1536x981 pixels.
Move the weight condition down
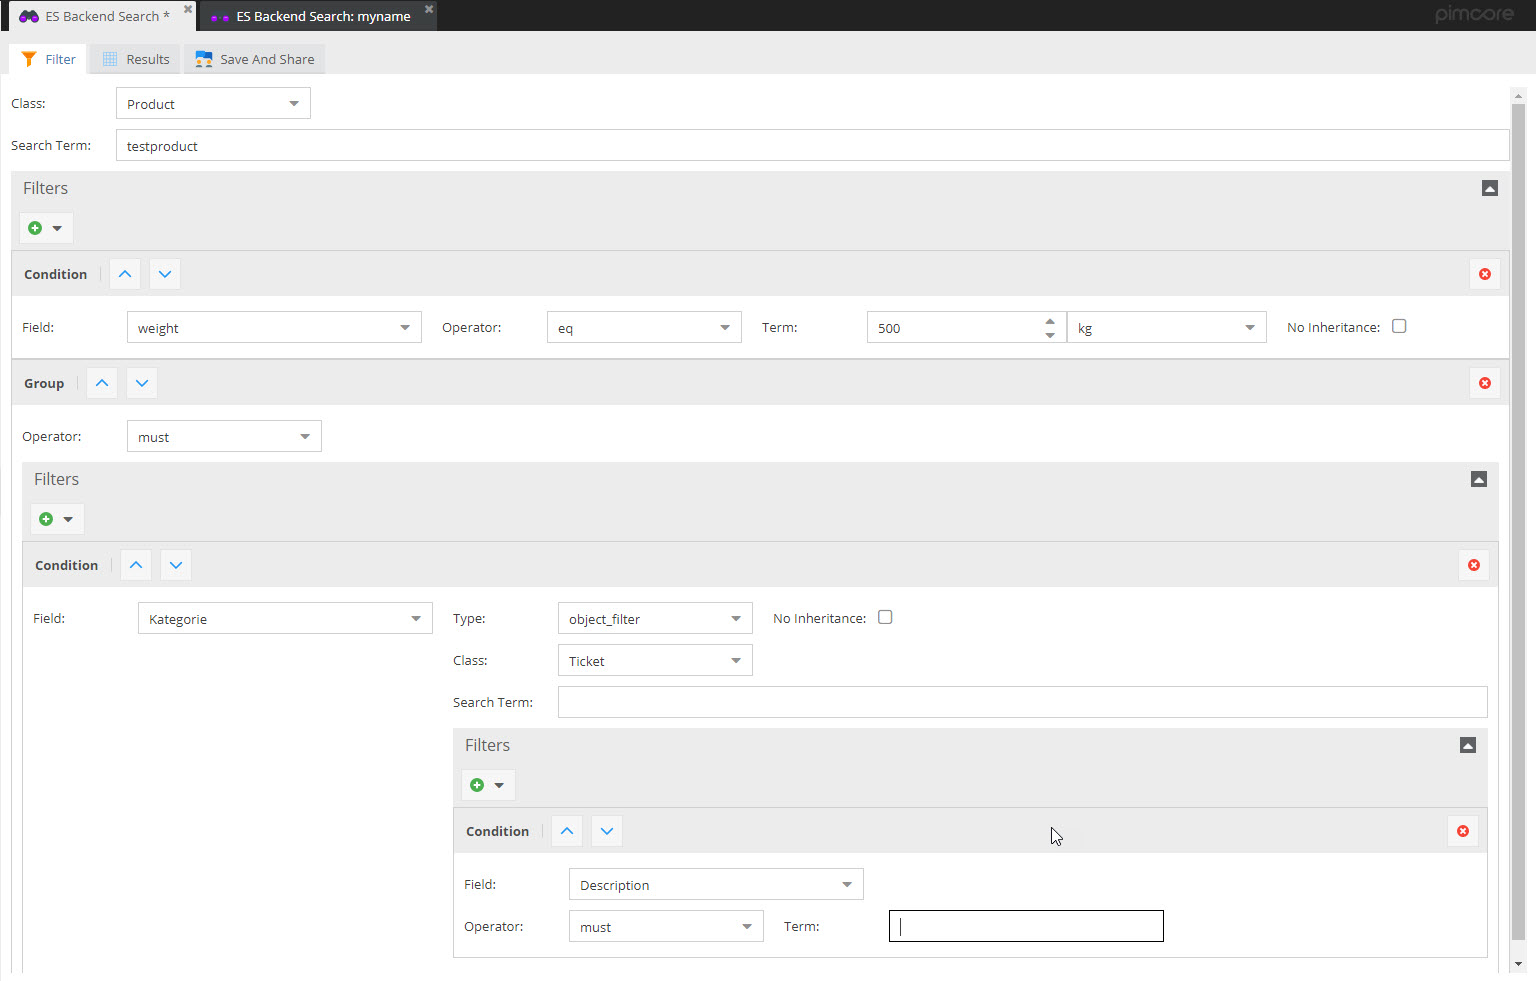coord(165,274)
